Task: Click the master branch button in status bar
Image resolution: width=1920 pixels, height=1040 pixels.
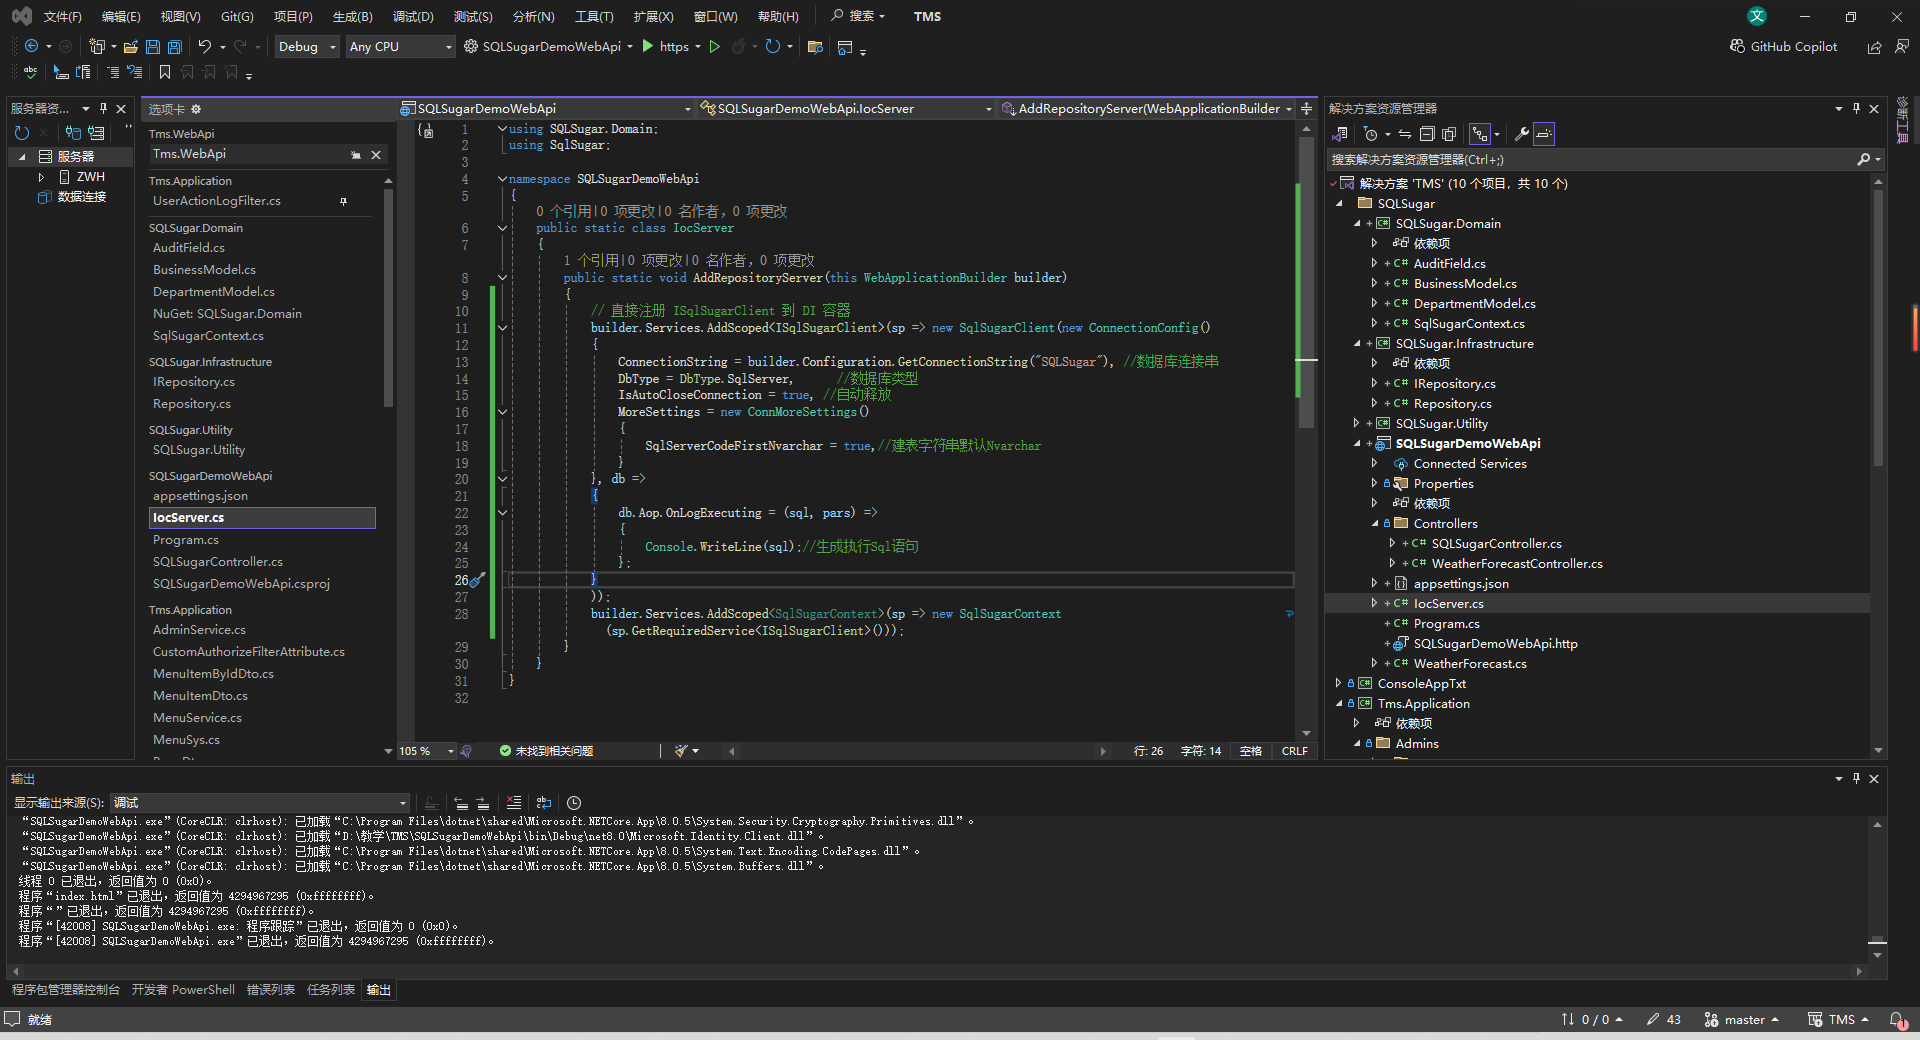Action: coord(1743,1020)
